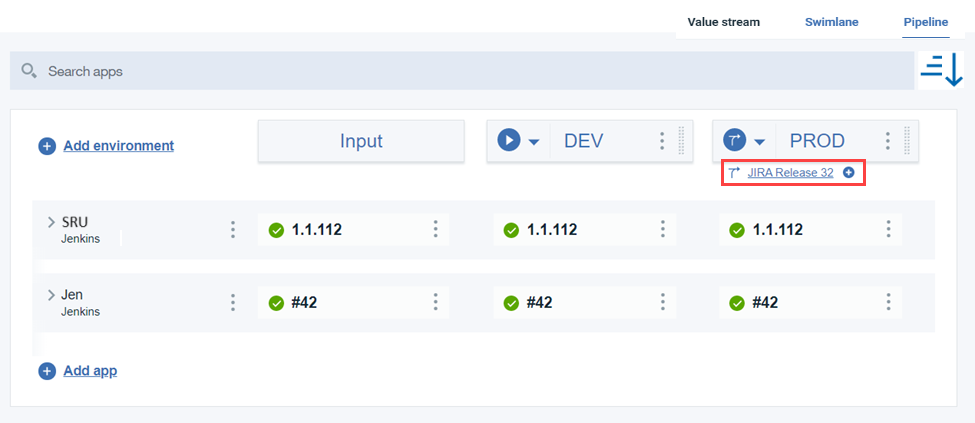975x423 pixels.
Task: Expand the SRU app row
Action: 51,222
